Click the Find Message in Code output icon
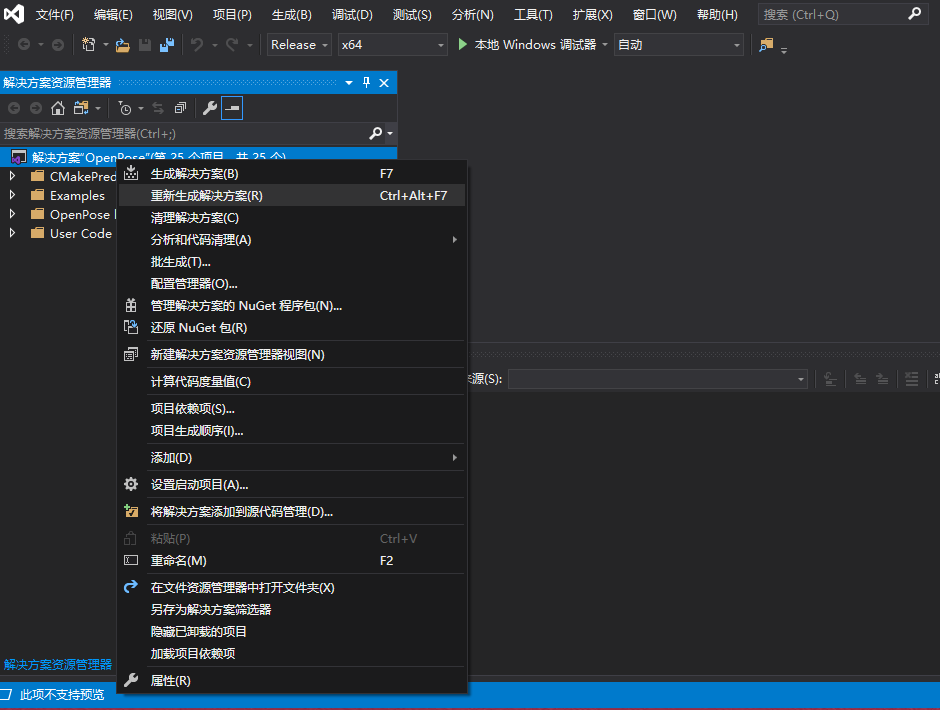The width and height of the screenshot is (940, 710). [x=830, y=379]
